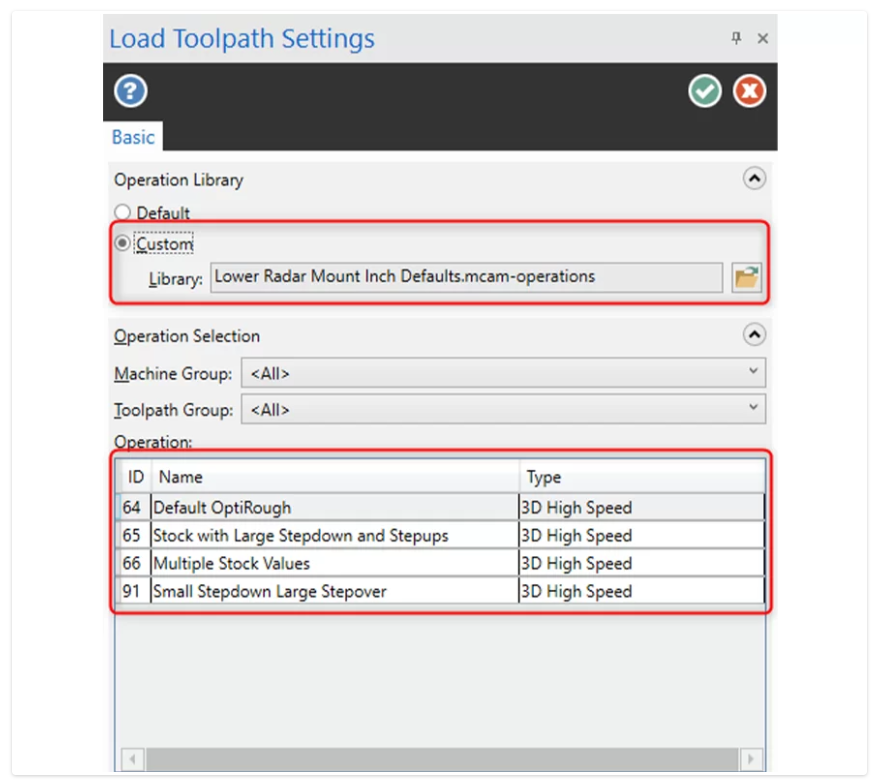
Task: Switch to the Basic tab
Action: click(x=133, y=137)
